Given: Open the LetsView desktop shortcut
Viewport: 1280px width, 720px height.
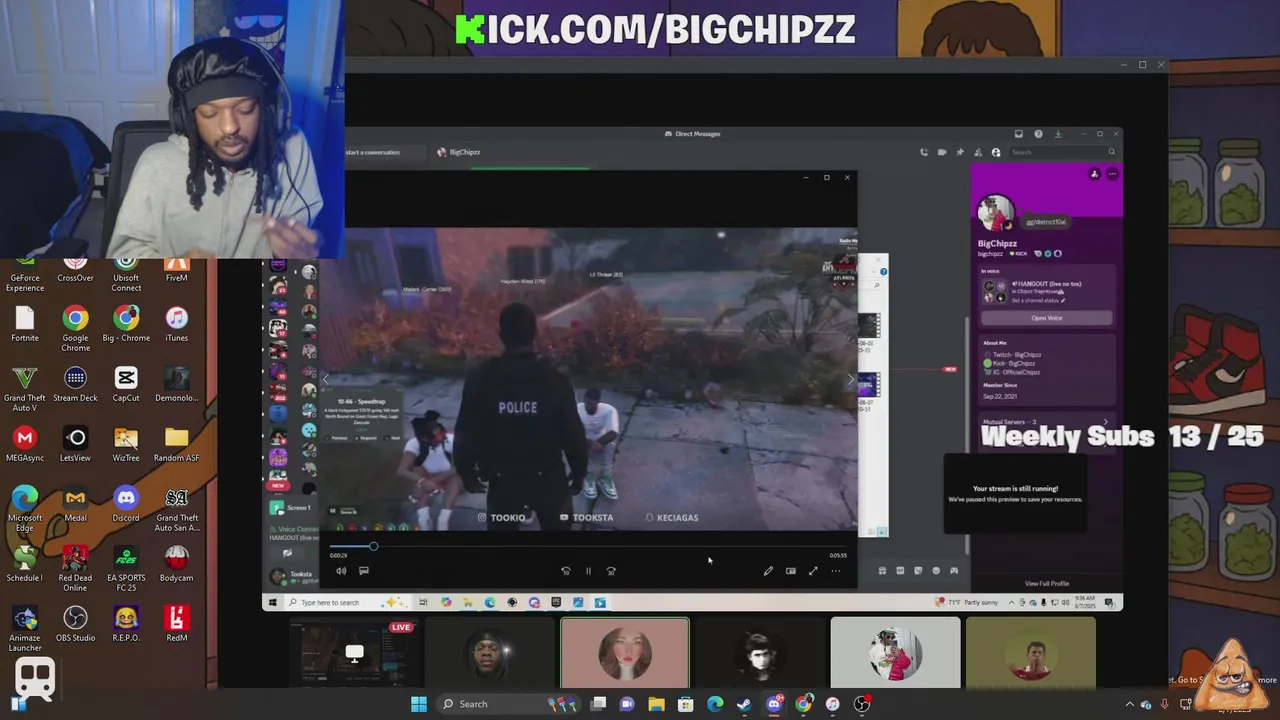Looking at the screenshot, I should click(x=75, y=444).
